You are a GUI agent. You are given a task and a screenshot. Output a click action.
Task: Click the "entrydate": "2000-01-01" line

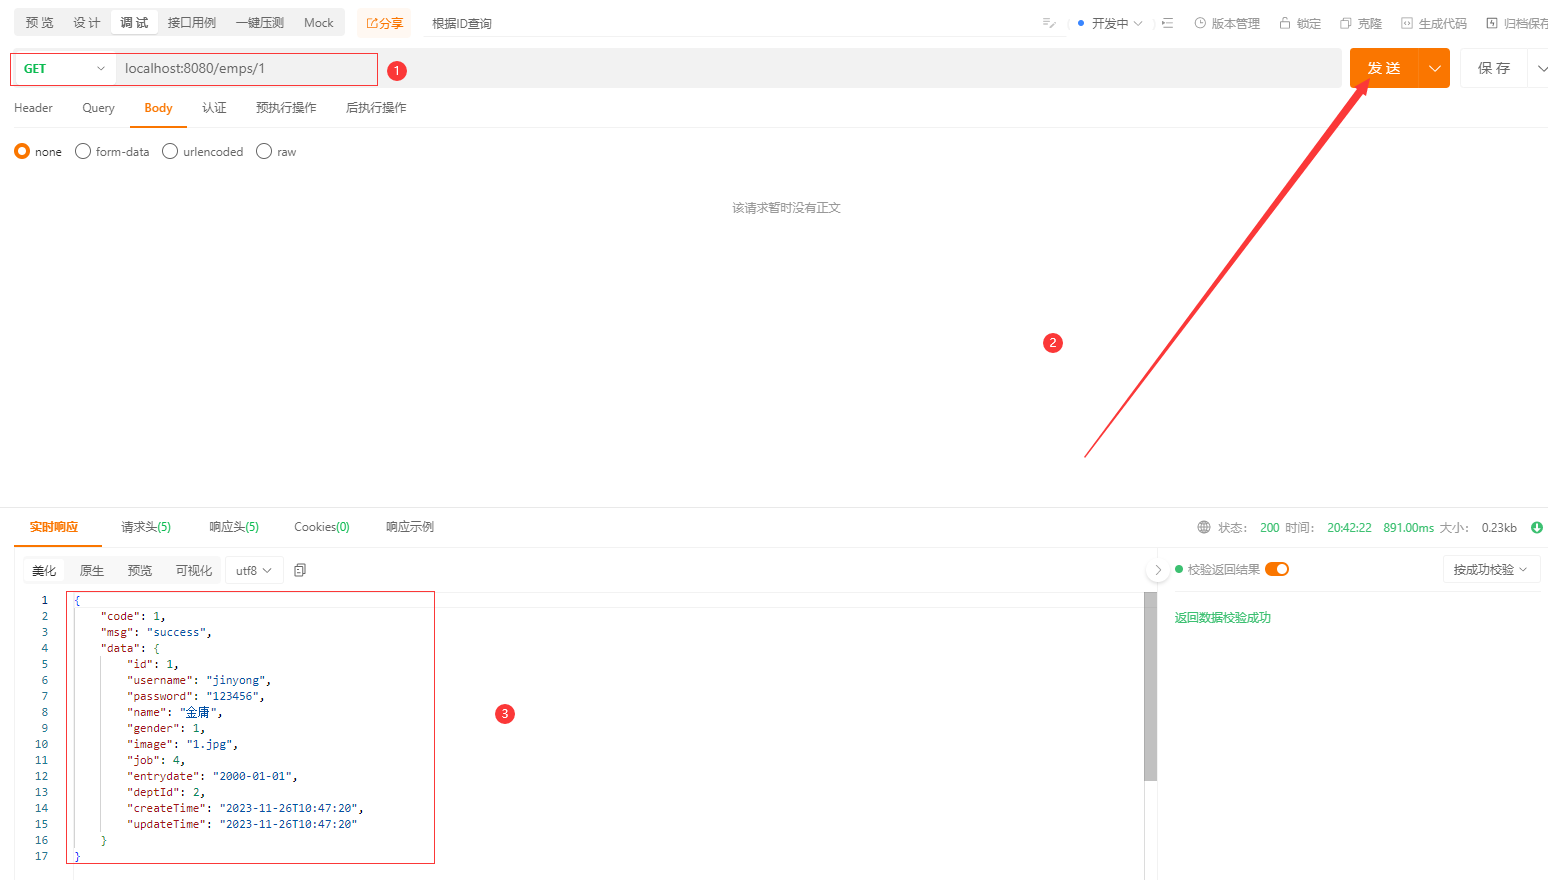pyautogui.click(x=212, y=776)
